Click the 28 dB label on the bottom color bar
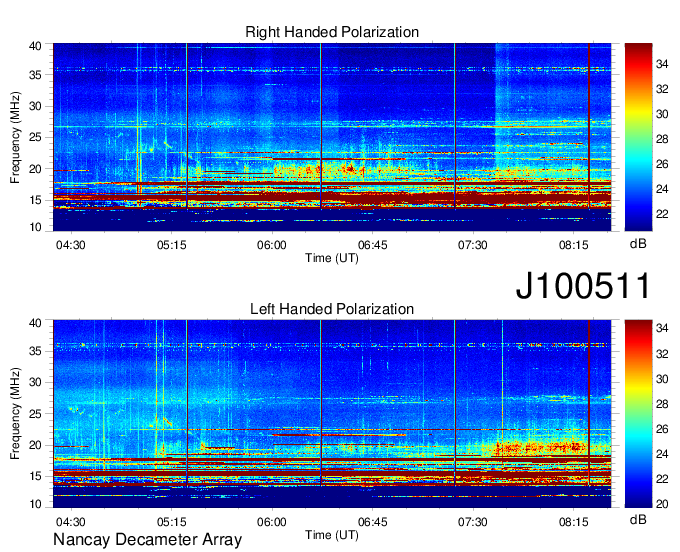The image size is (680, 552). click(x=662, y=404)
